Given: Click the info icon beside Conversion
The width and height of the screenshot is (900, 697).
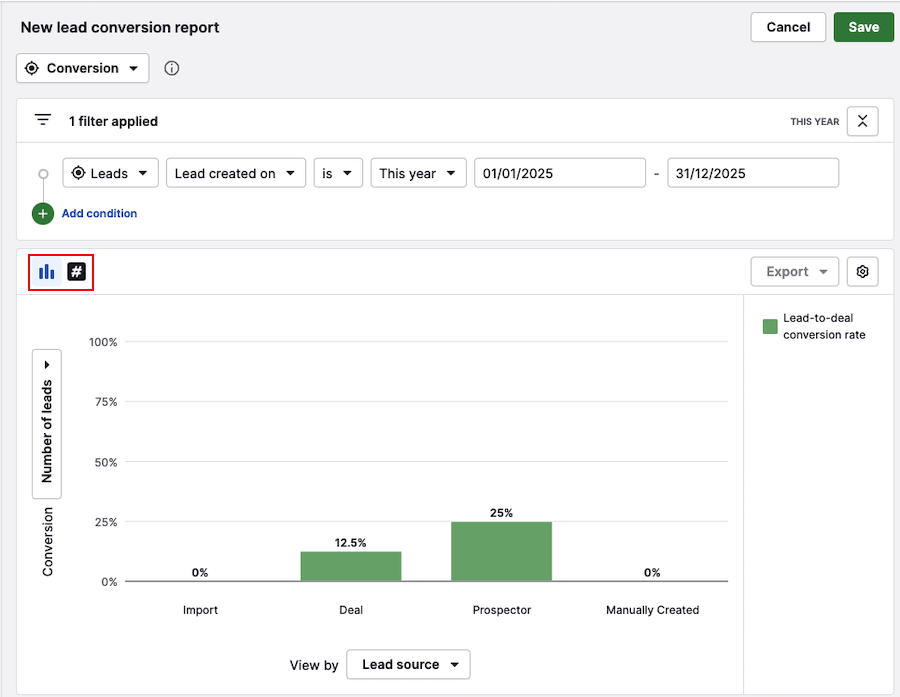Looking at the screenshot, I should pyautogui.click(x=171, y=69).
